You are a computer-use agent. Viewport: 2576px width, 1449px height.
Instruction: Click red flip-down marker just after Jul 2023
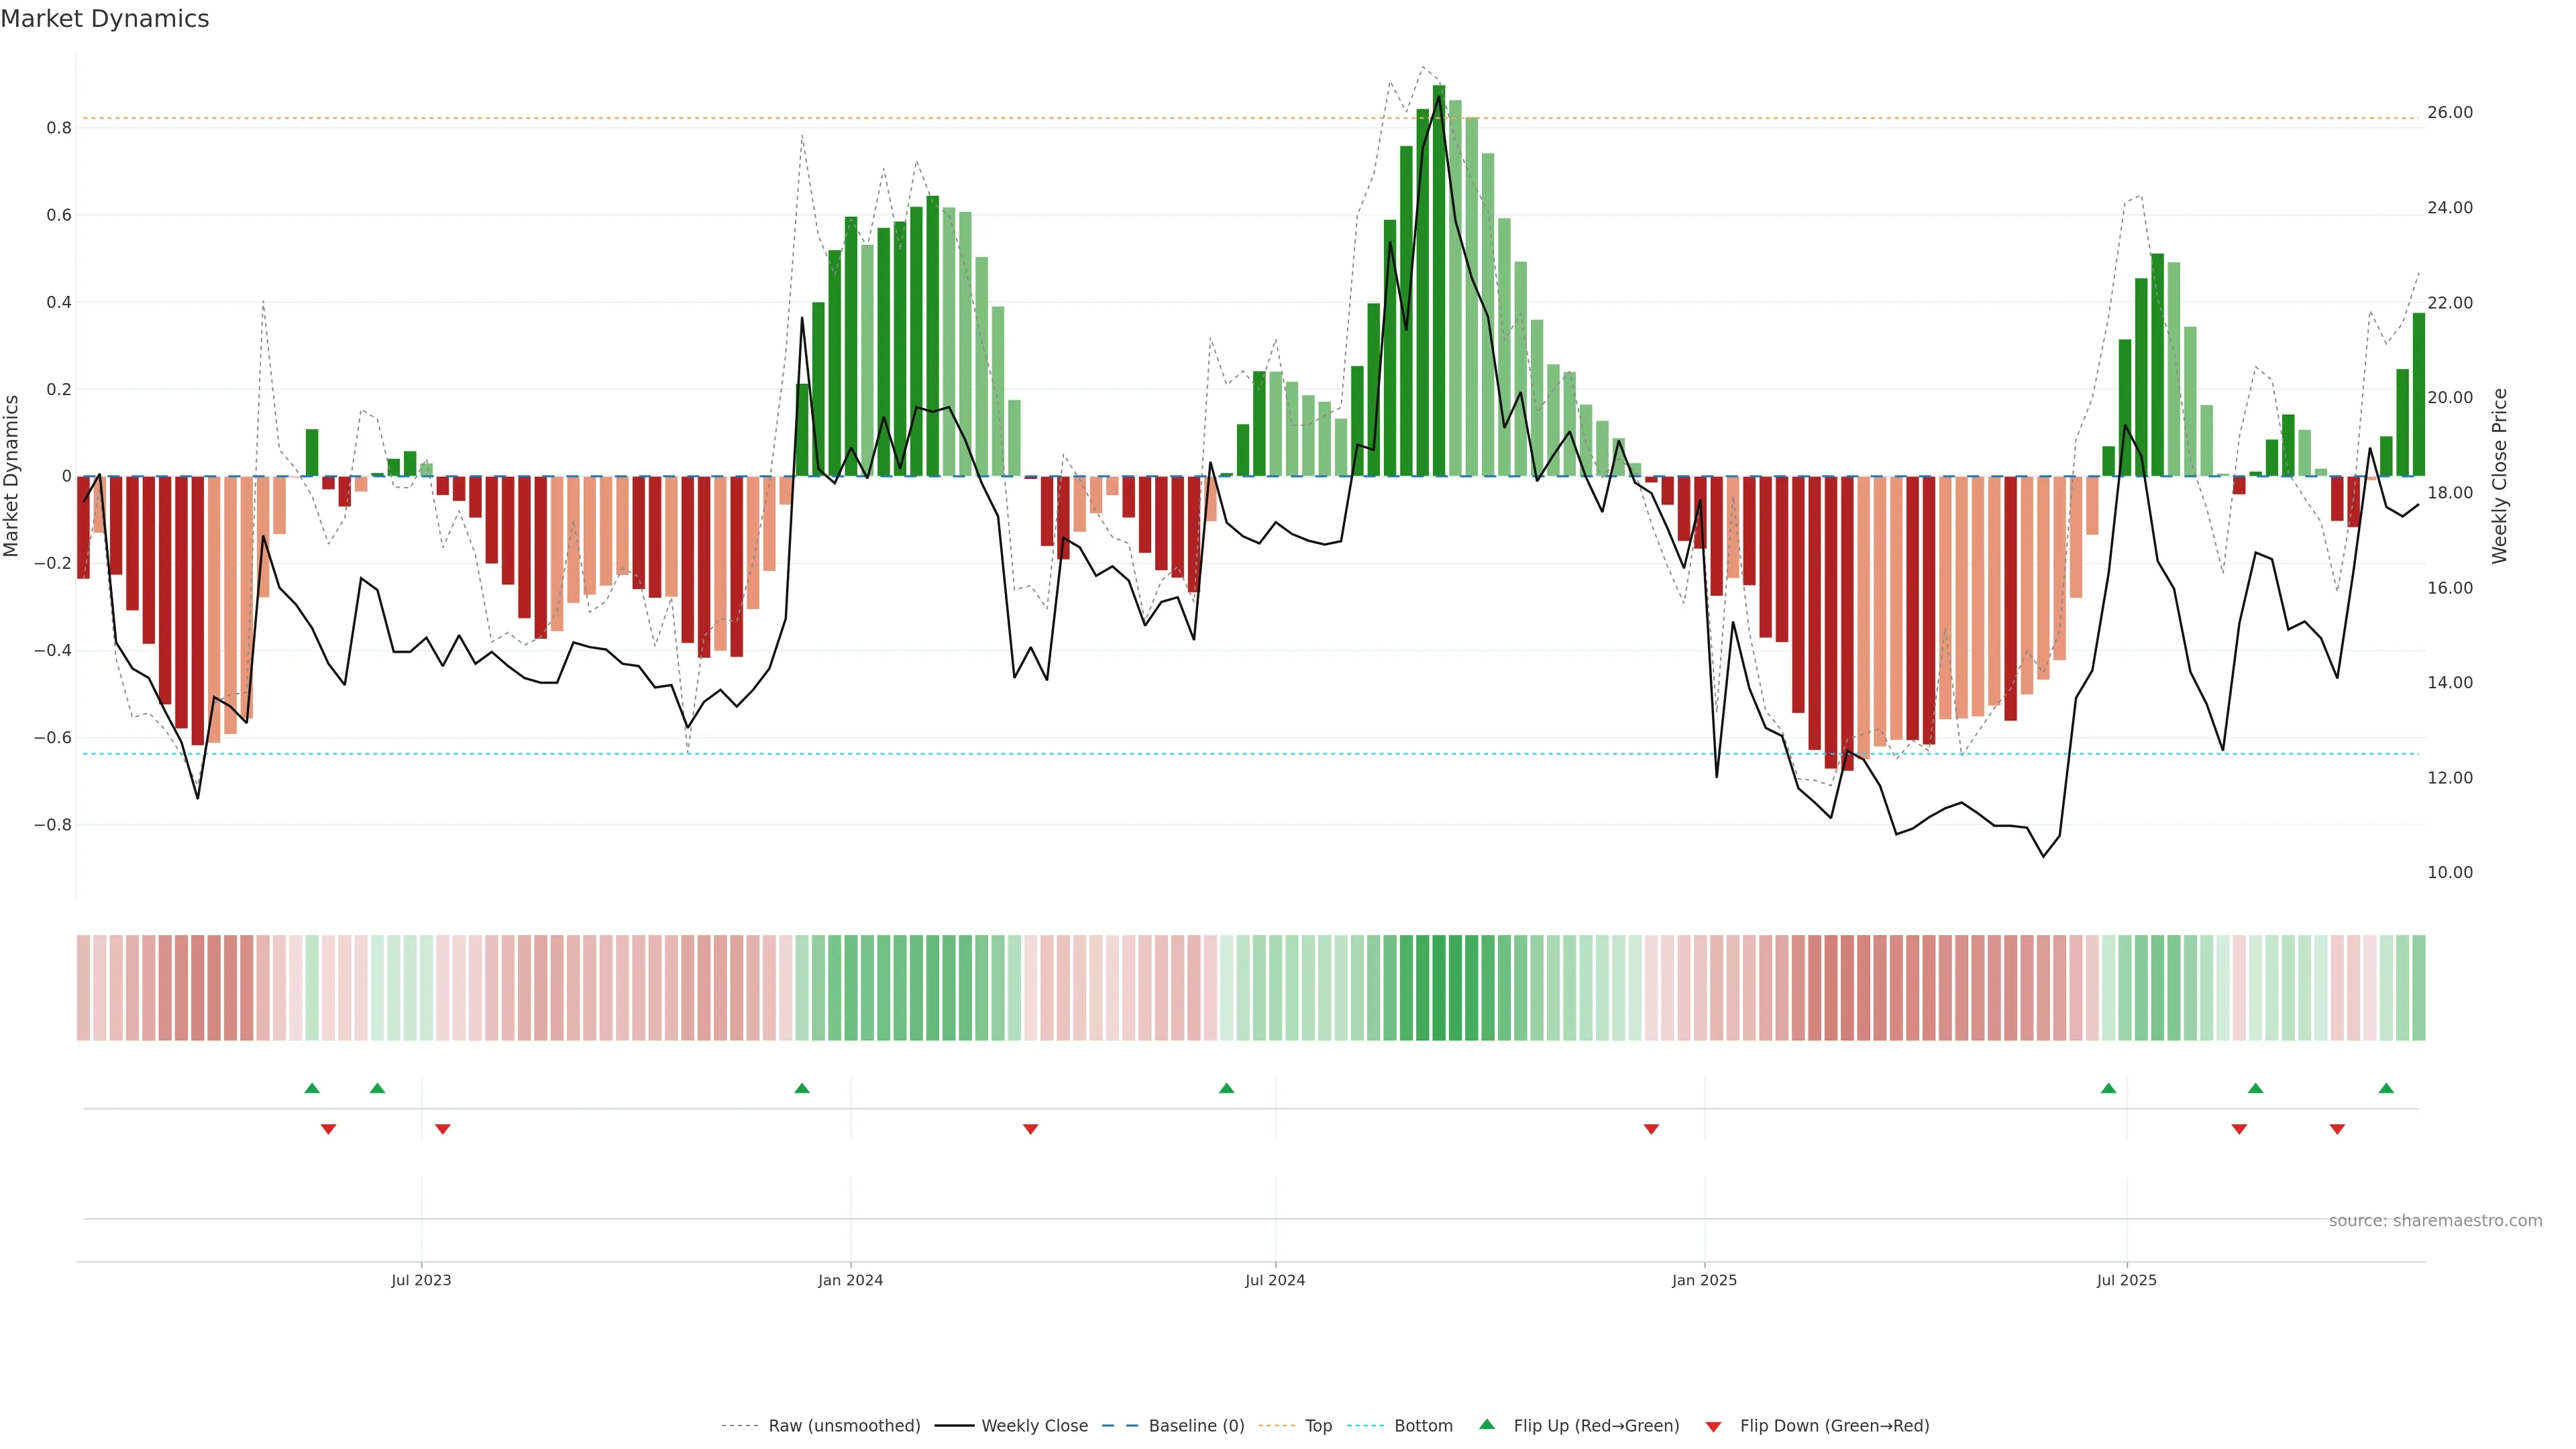[443, 1129]
